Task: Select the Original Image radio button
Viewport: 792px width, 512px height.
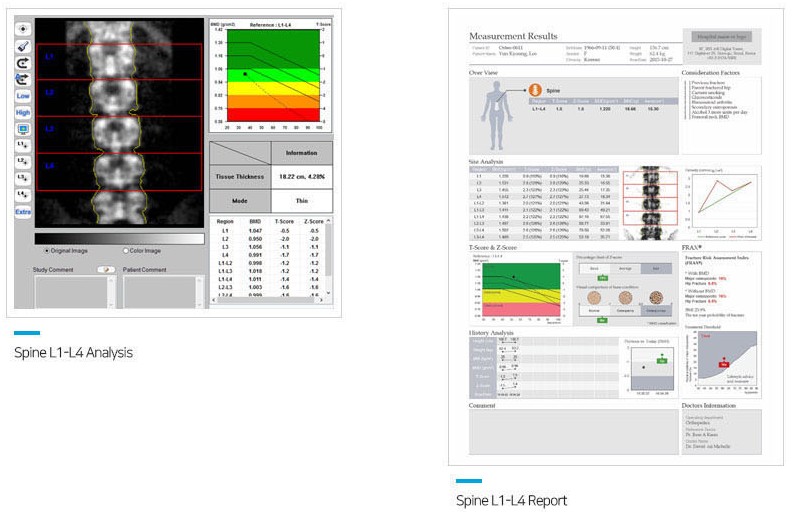Action: [47, 250]
